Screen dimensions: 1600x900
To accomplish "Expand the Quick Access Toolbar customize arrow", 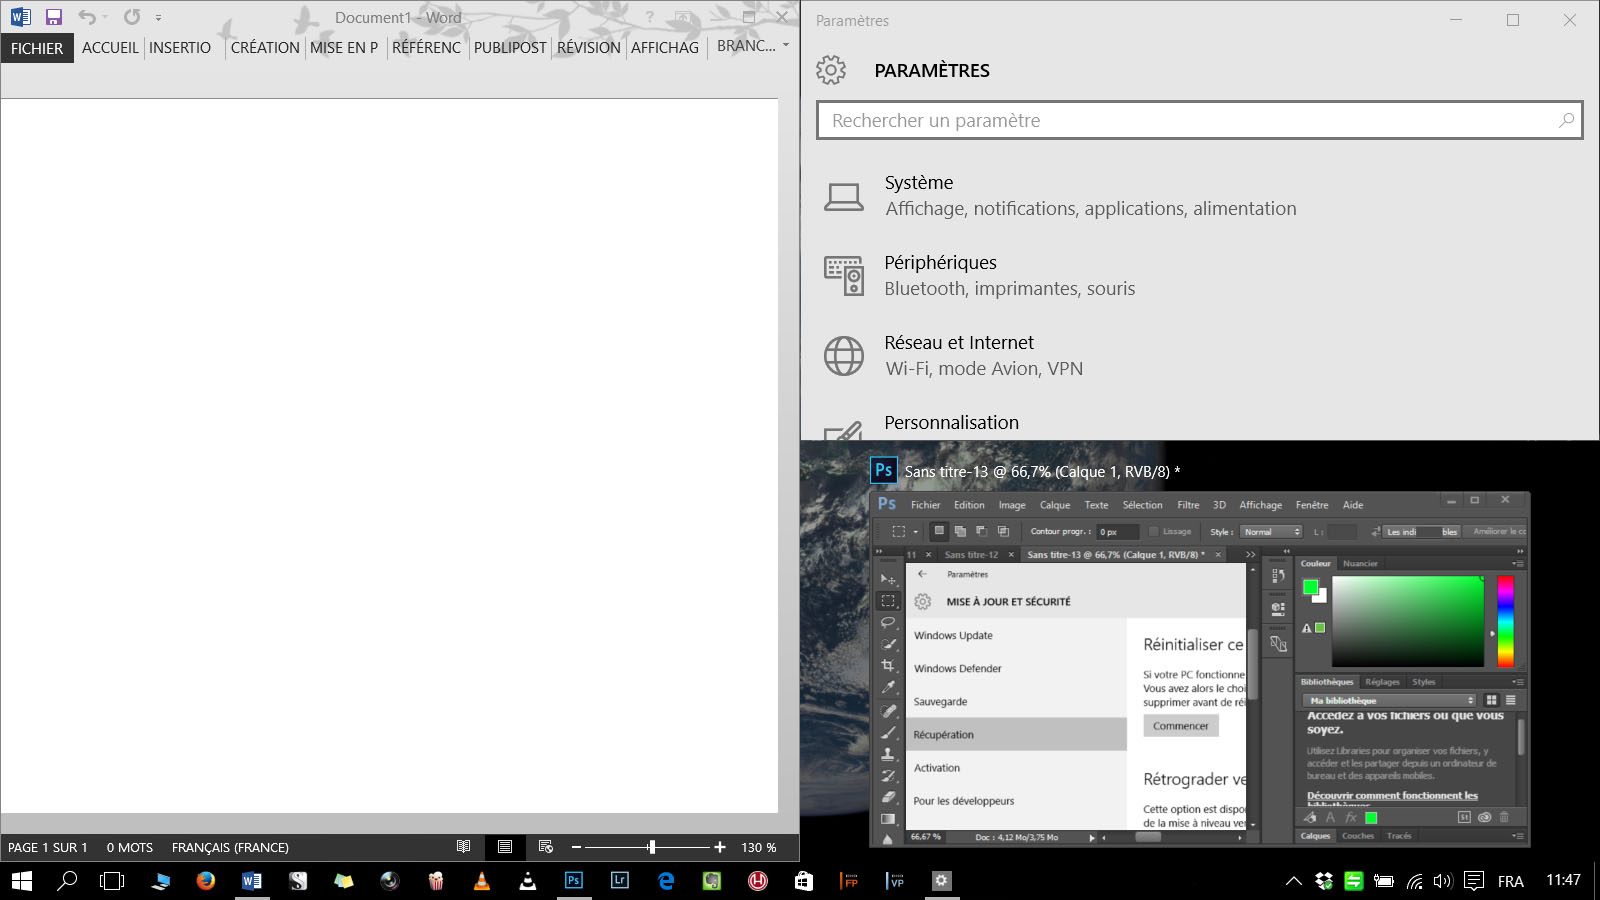I will (158, 18).
